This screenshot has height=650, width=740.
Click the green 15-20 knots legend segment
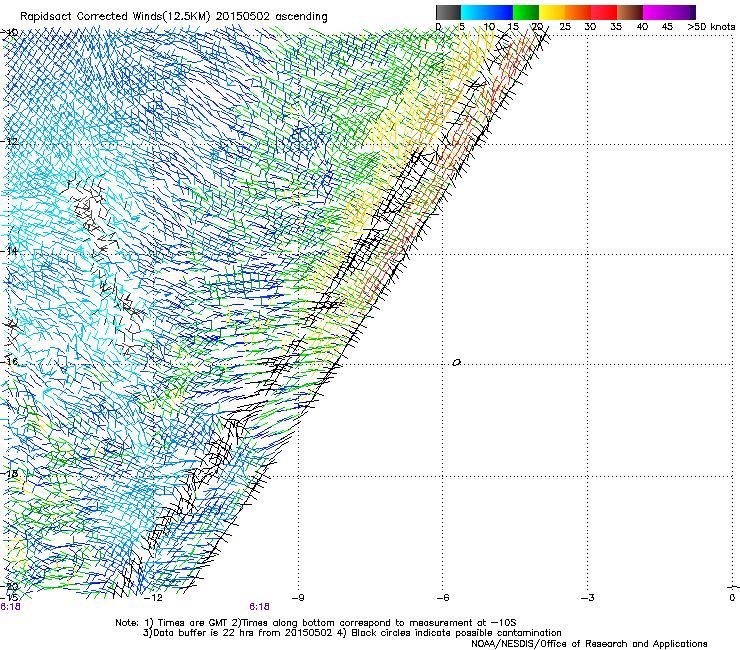click(x=526, y=12)
